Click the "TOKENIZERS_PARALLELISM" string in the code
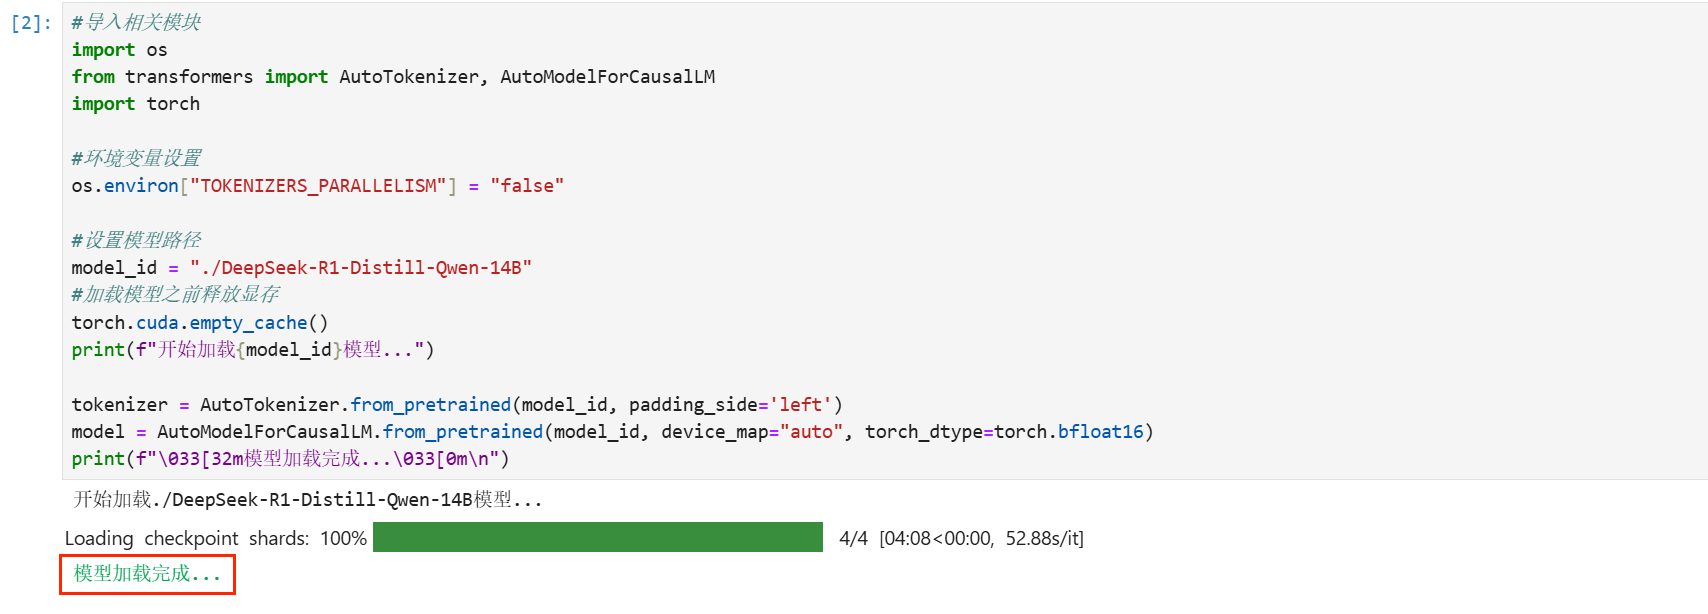Image resolution: width=1708 pixels, height=614 pixels. [318, 186]
